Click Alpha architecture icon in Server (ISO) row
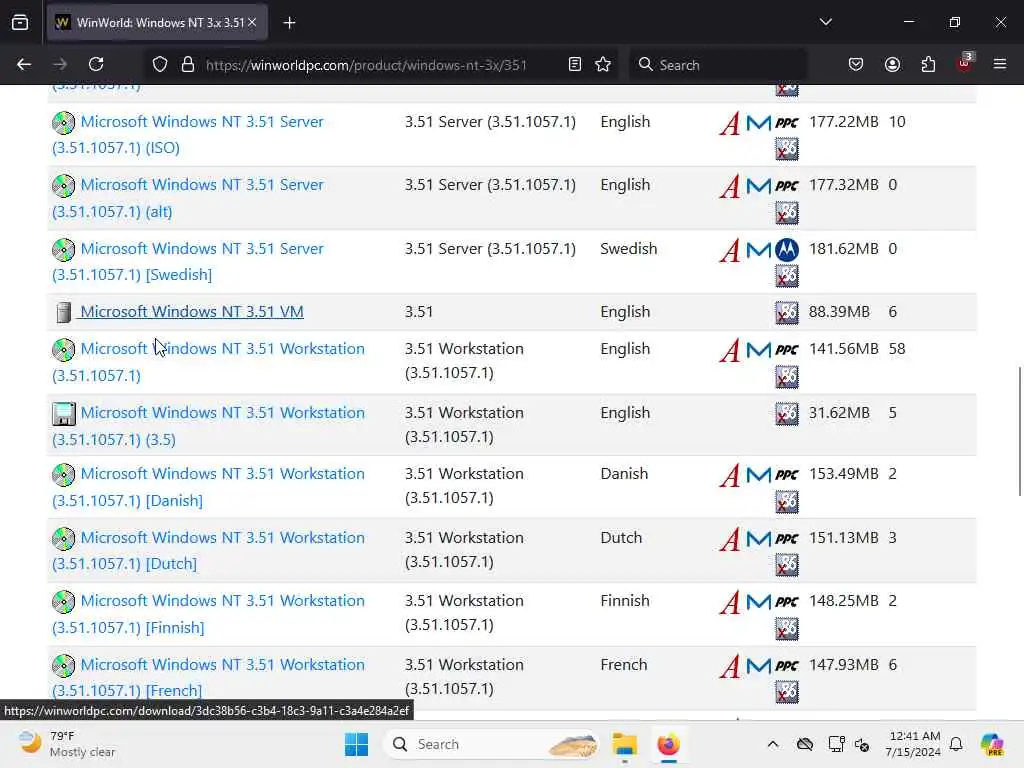1024x768 pixels. pyautogui.click(x=729, y=123)
